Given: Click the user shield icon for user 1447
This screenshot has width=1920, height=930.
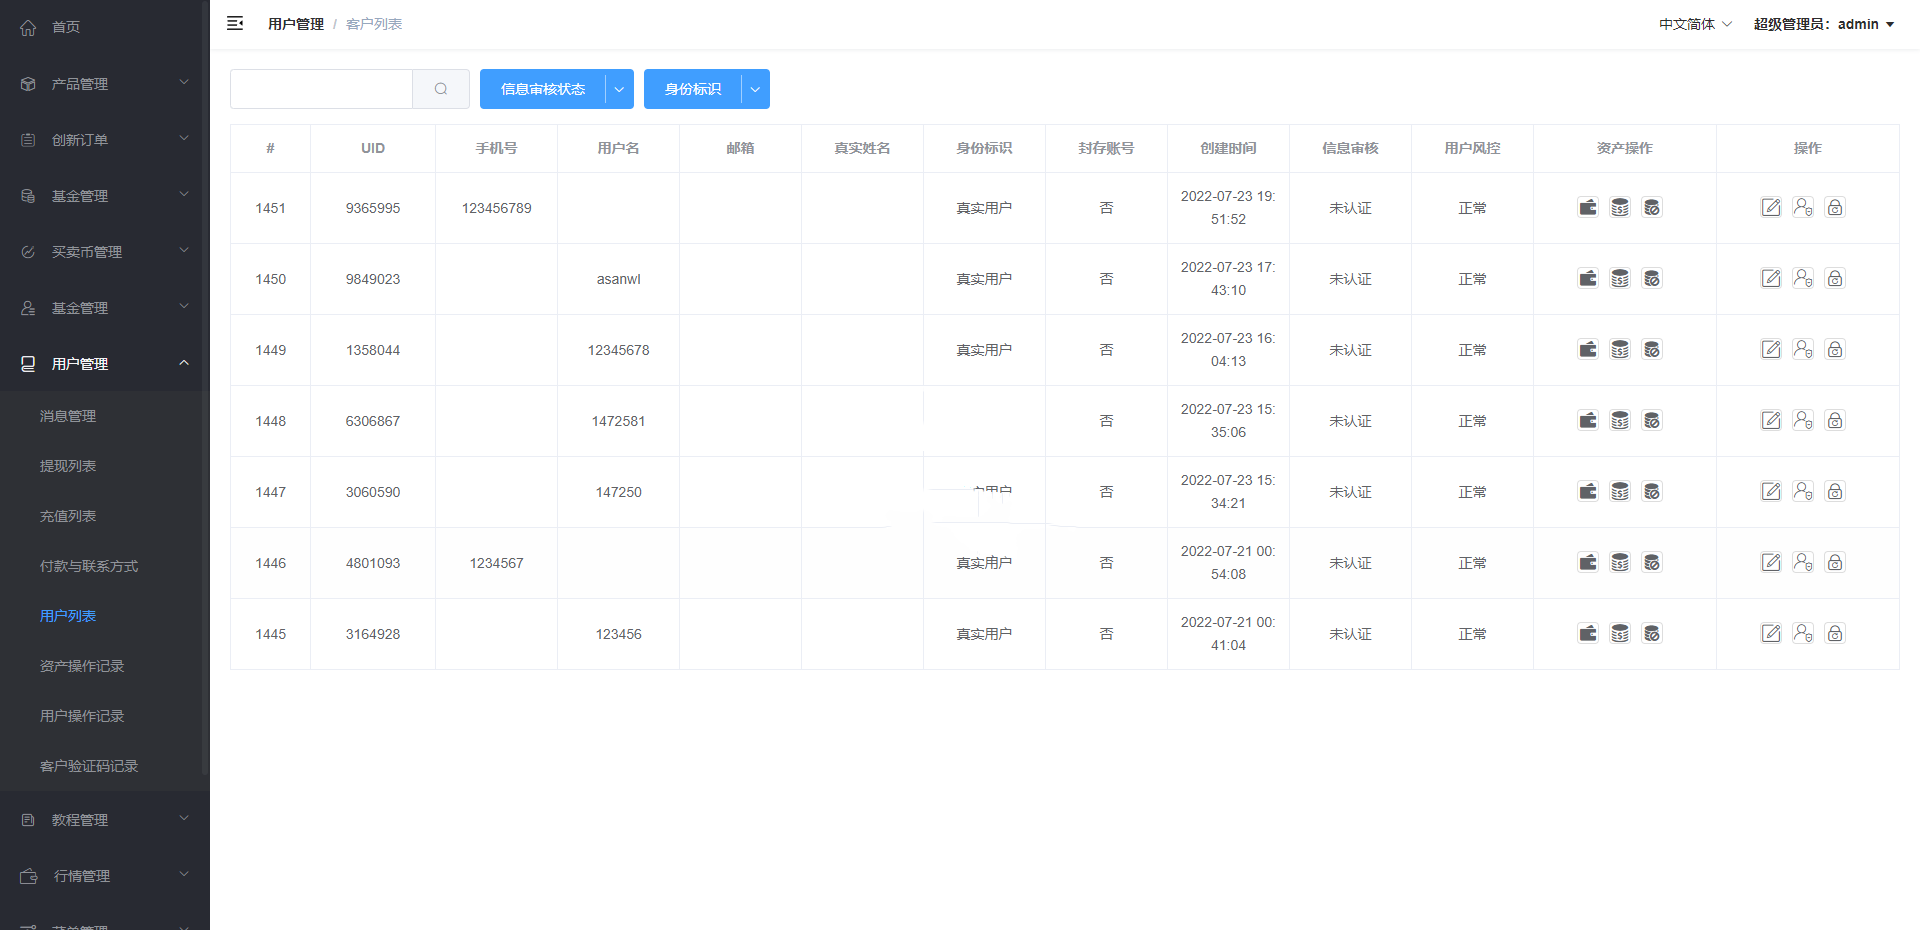Looking at the screenshot, I should [1803, 492].
